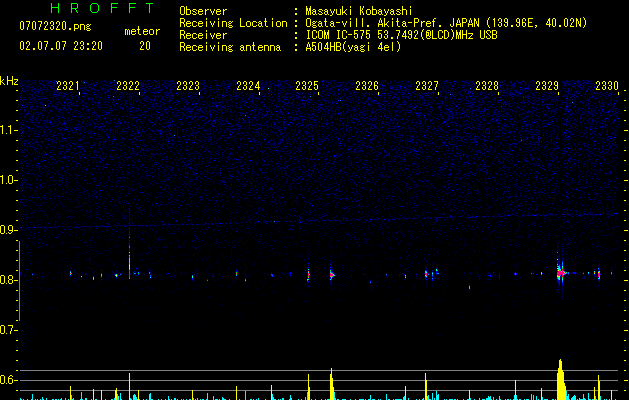629x400 pixels.
Task: Click the observer name Masayuki Kobayashi
Action: coord(359,11)
